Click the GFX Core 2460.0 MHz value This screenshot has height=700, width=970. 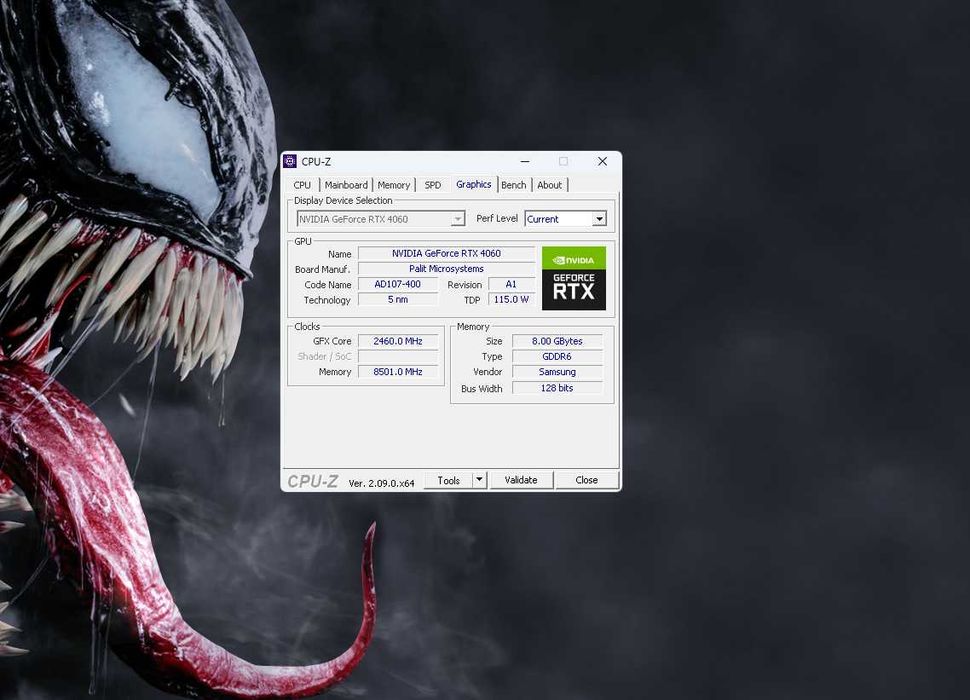(x=398, y=341)
